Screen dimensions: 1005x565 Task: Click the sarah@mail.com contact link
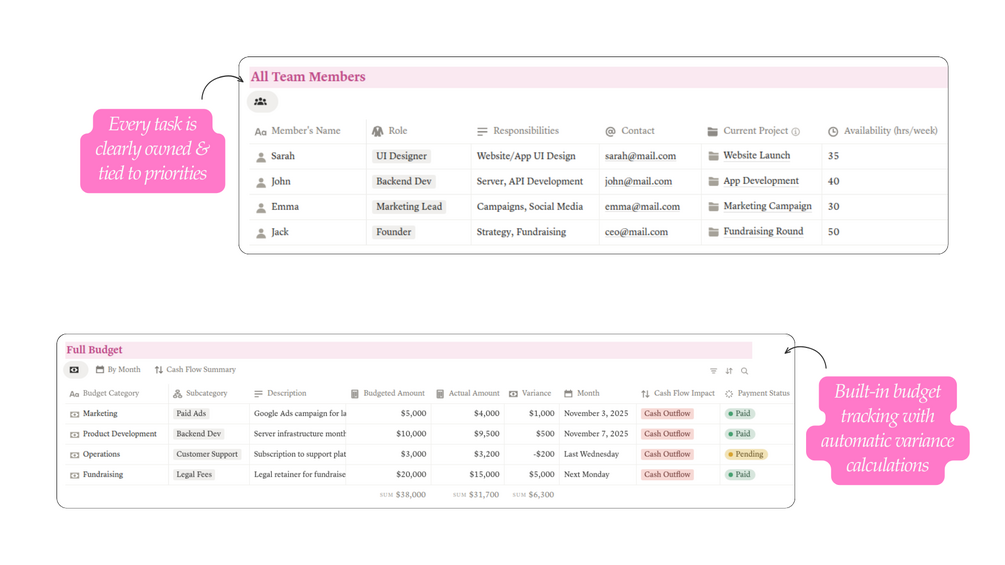point(640,156)
